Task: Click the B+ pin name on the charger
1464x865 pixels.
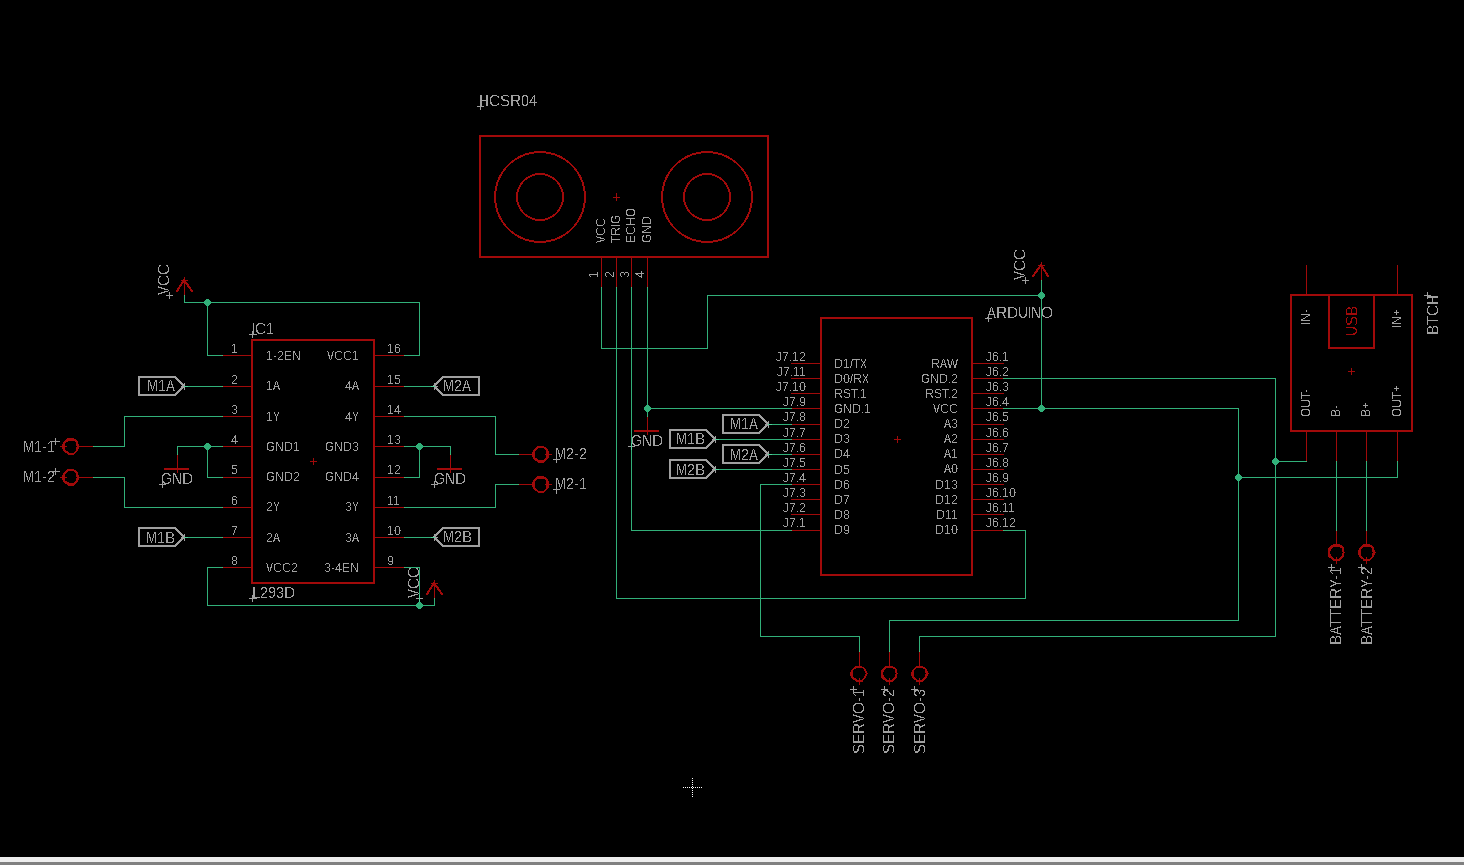Action: 1365,410
